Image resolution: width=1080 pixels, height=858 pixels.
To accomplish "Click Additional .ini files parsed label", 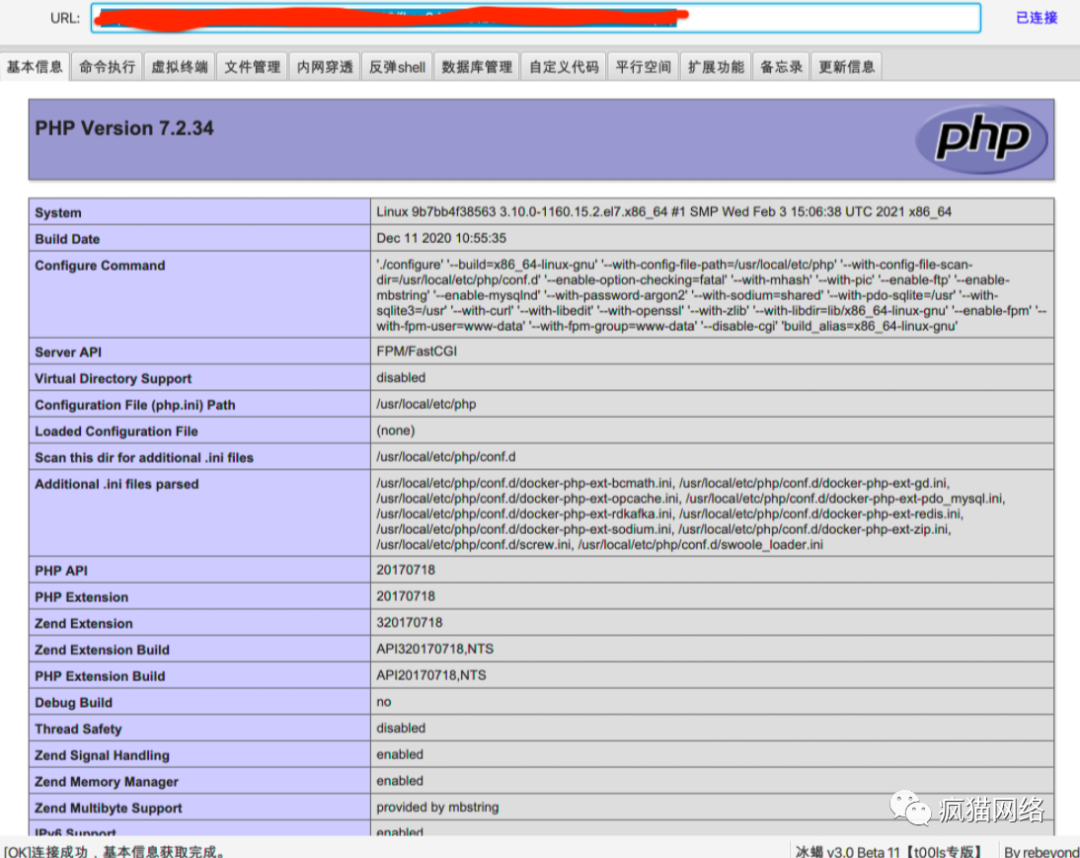I will 116,484.
